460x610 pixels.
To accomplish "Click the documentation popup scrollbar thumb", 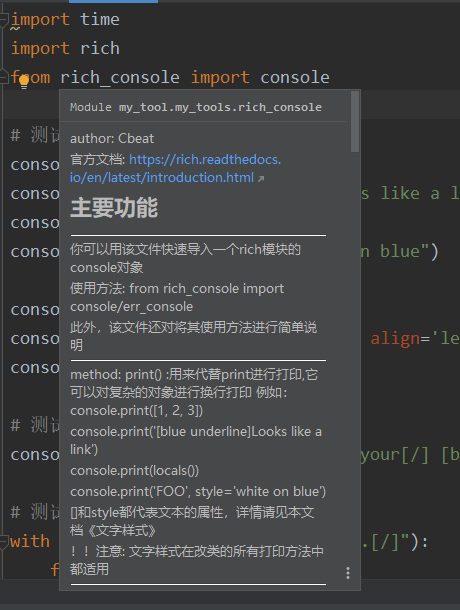I will coord(355,121).
